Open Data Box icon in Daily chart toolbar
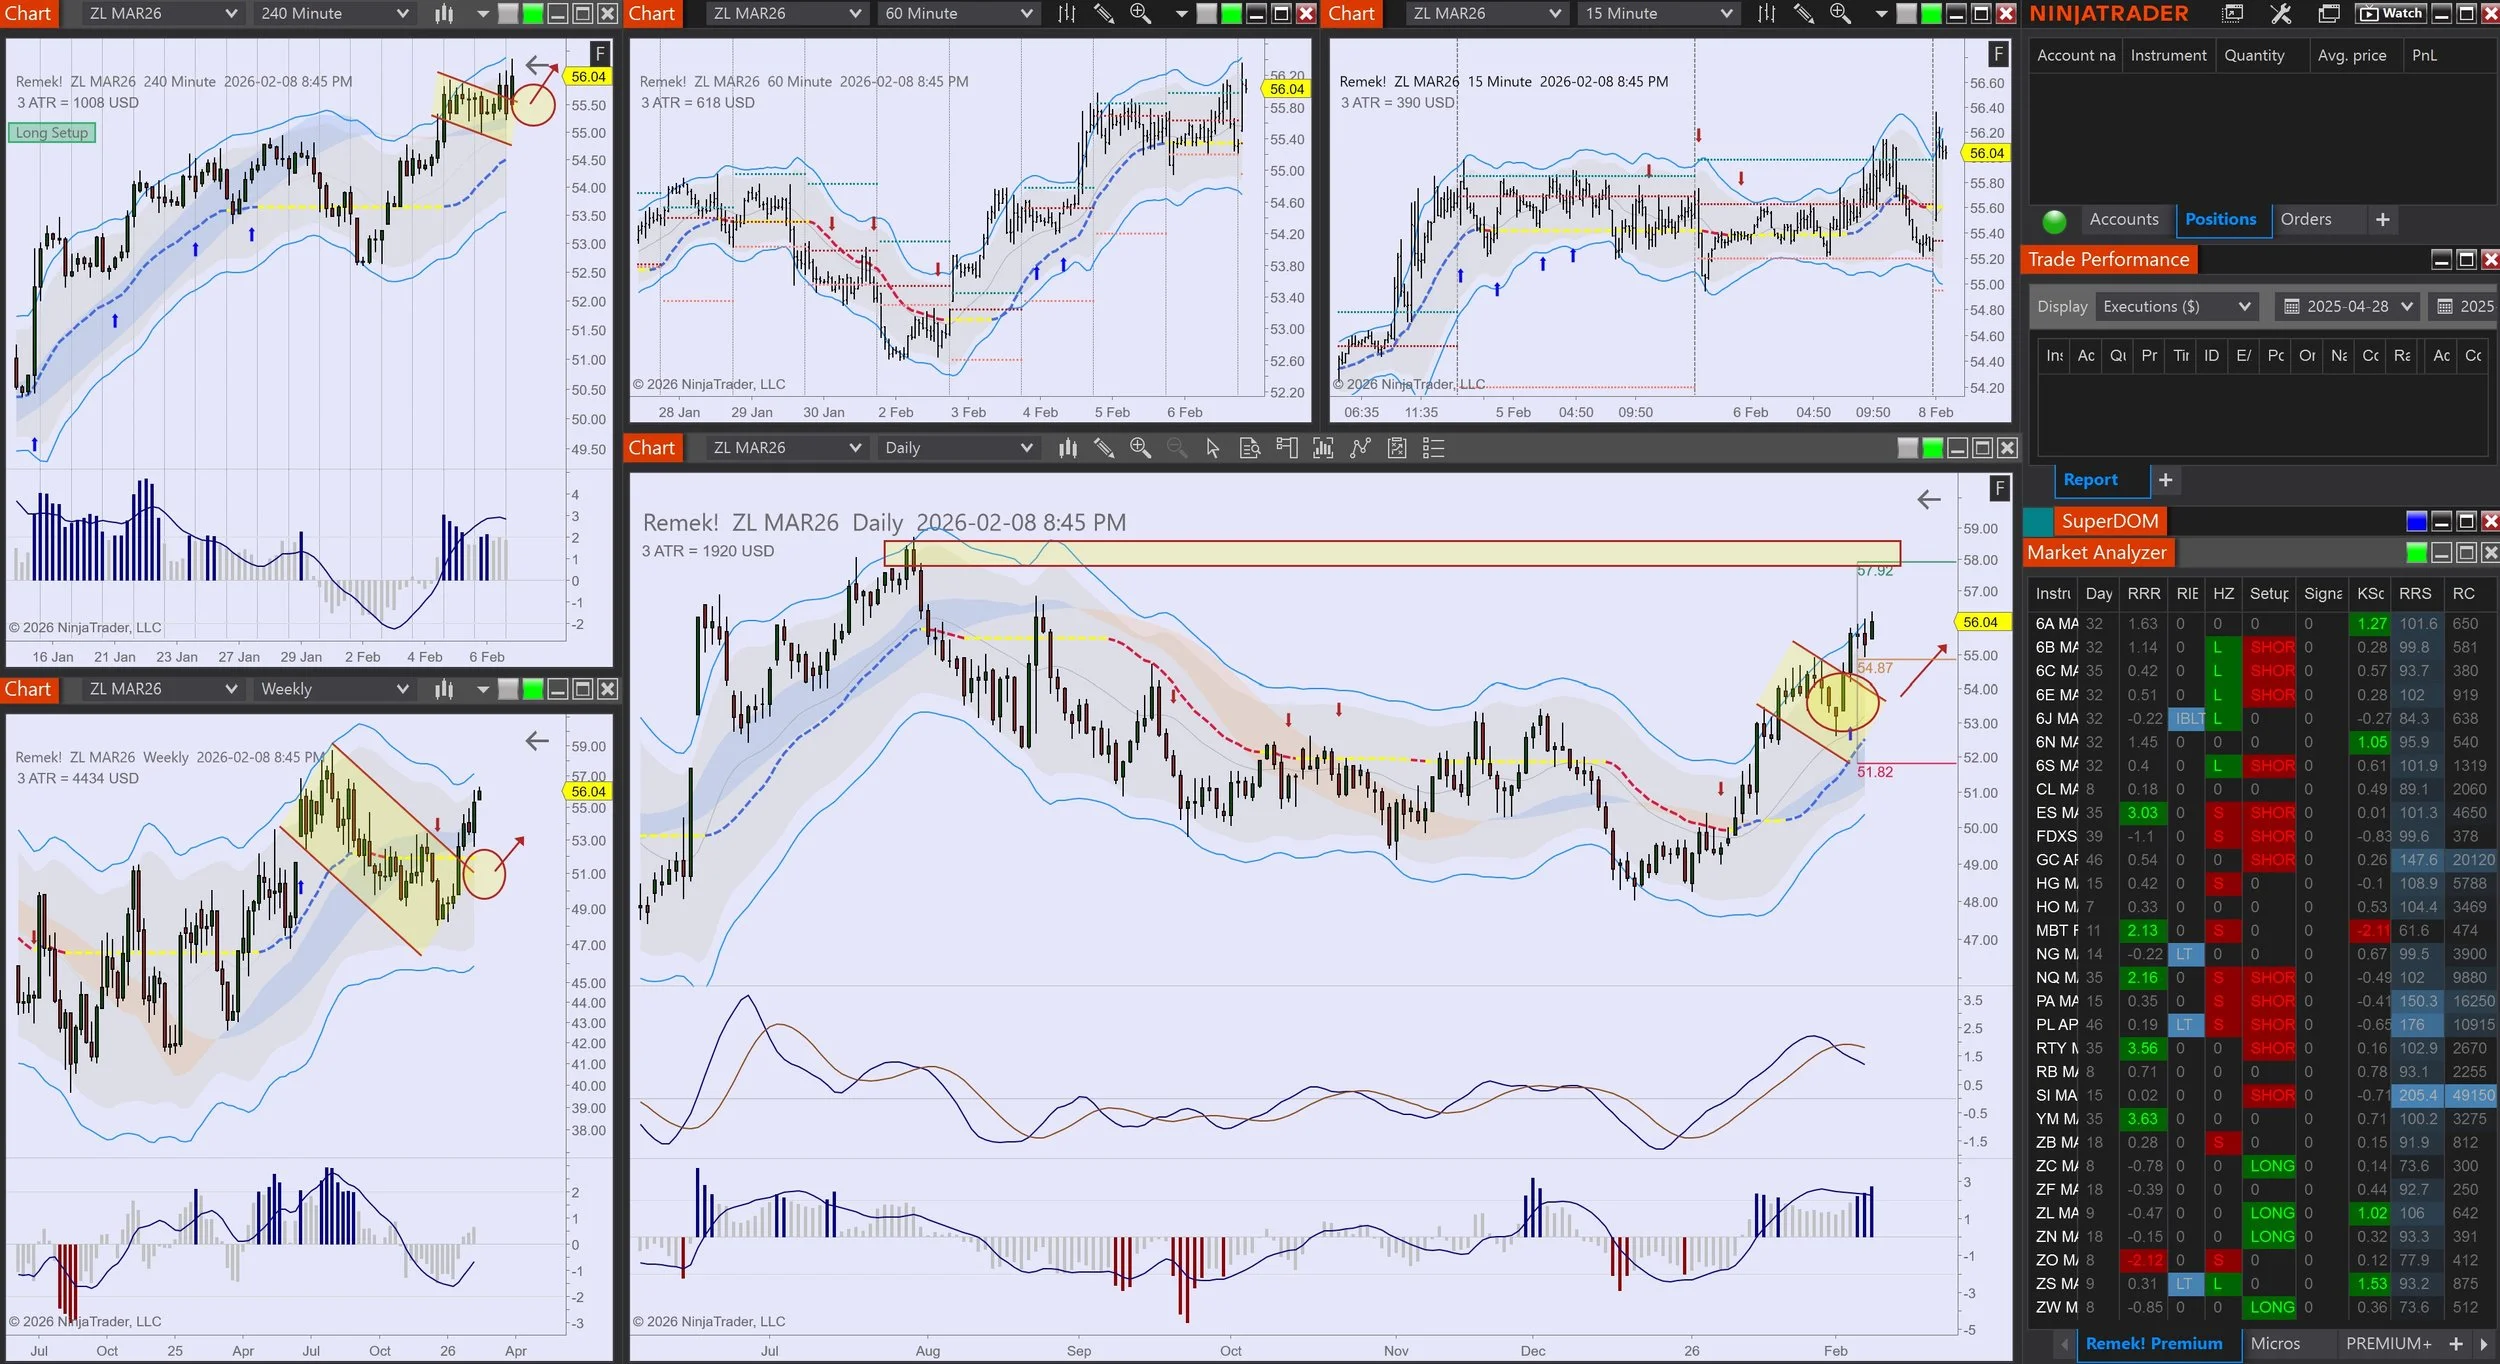The width and height of the screenshot is (2500, 1364). click(1249, 448)
